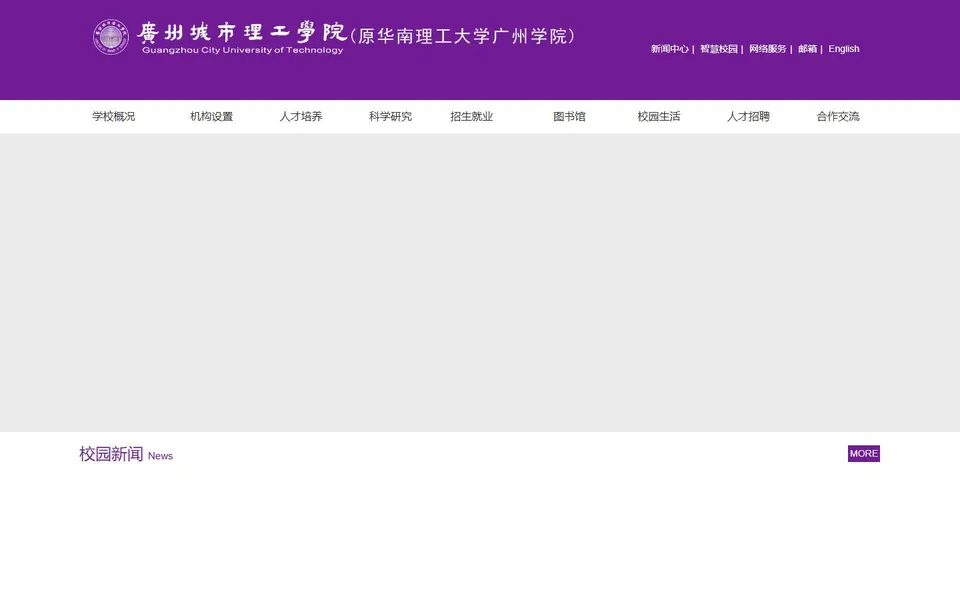Image resolution: width=960 pixels, height=600 pixels.
Task: Open the 学校概况 menu
Action: [113, 116]
